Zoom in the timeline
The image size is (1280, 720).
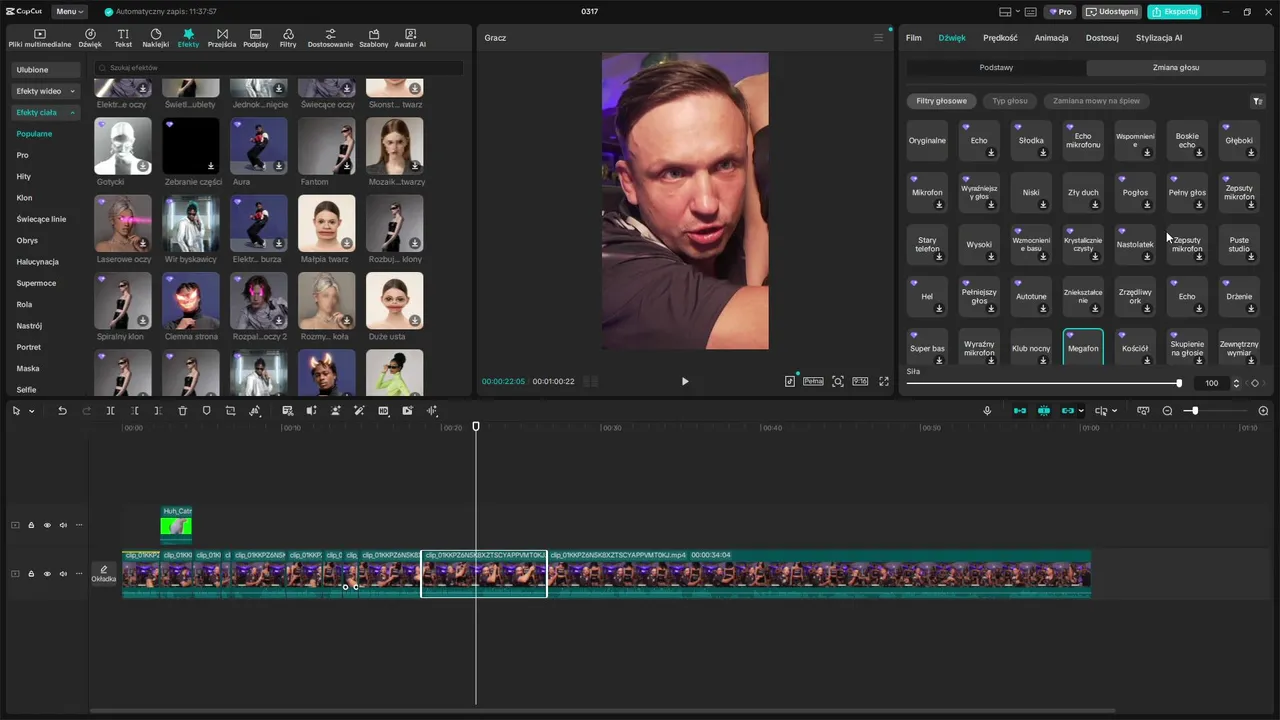pyautogui.click(x=1263, y=411)
